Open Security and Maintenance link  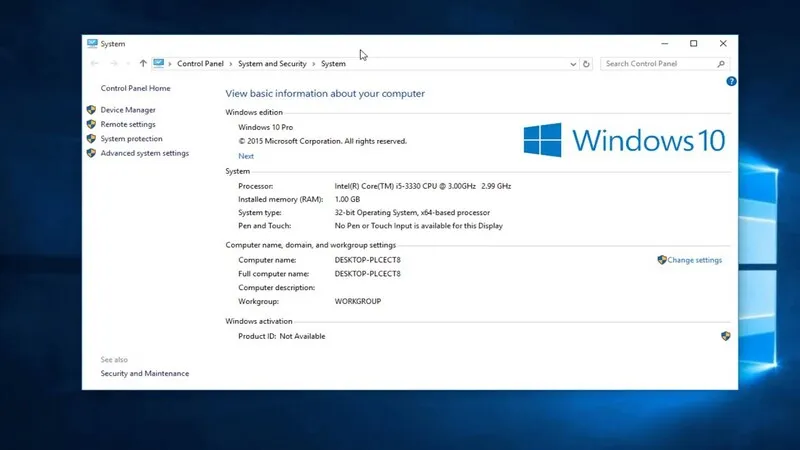pyautogui.click(x=144, y=373)
